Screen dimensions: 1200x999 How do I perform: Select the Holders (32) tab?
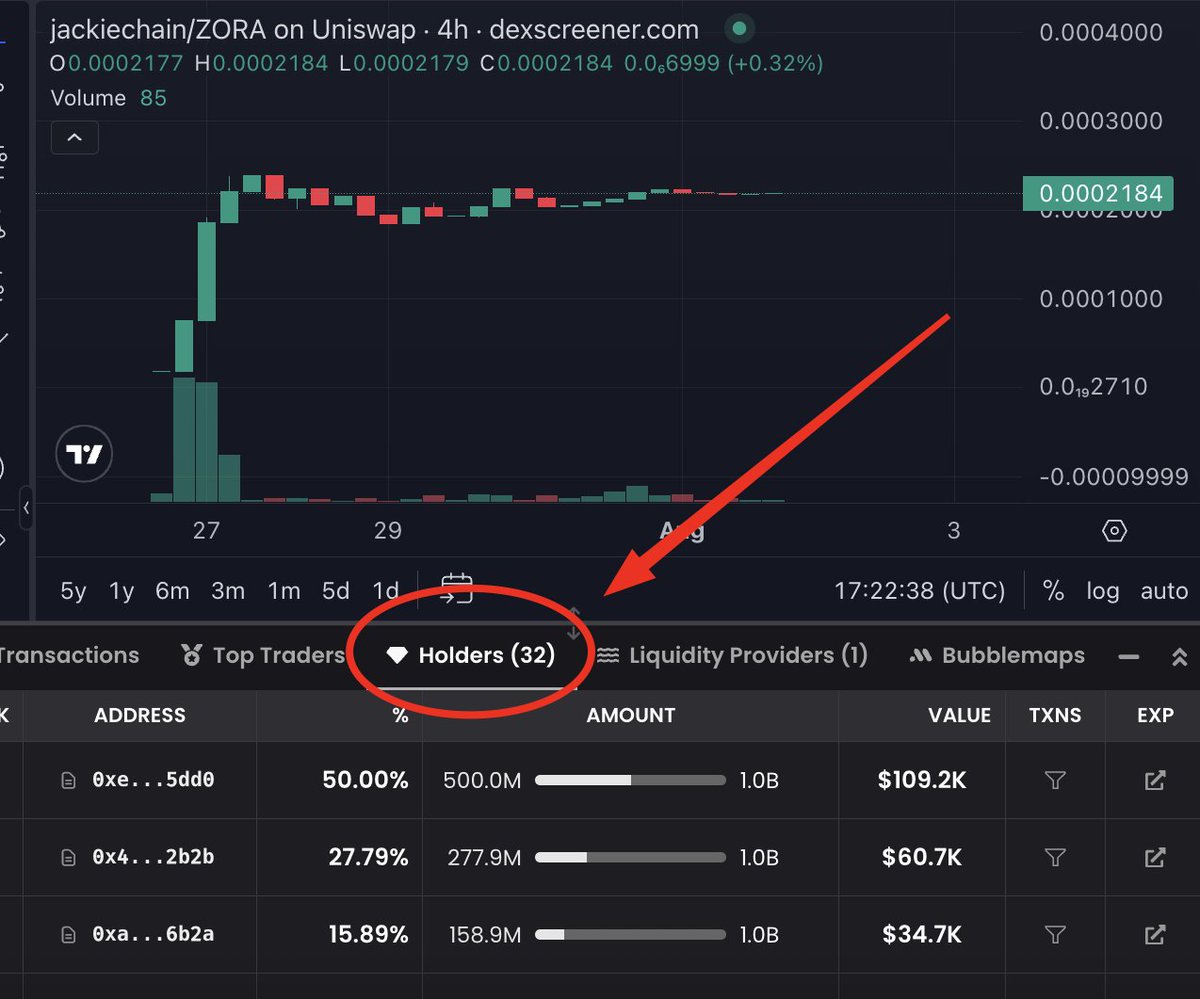pos(470,656)
